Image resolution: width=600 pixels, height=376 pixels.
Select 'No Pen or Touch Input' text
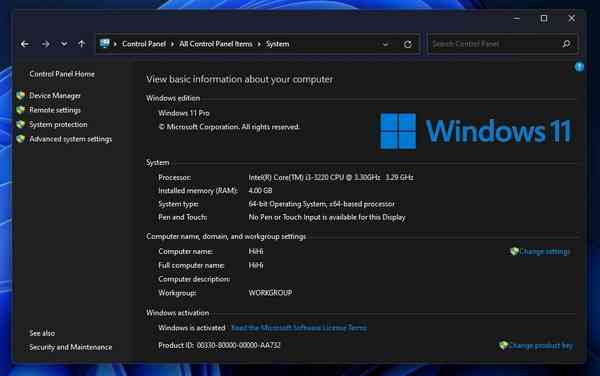coord(285,217)
